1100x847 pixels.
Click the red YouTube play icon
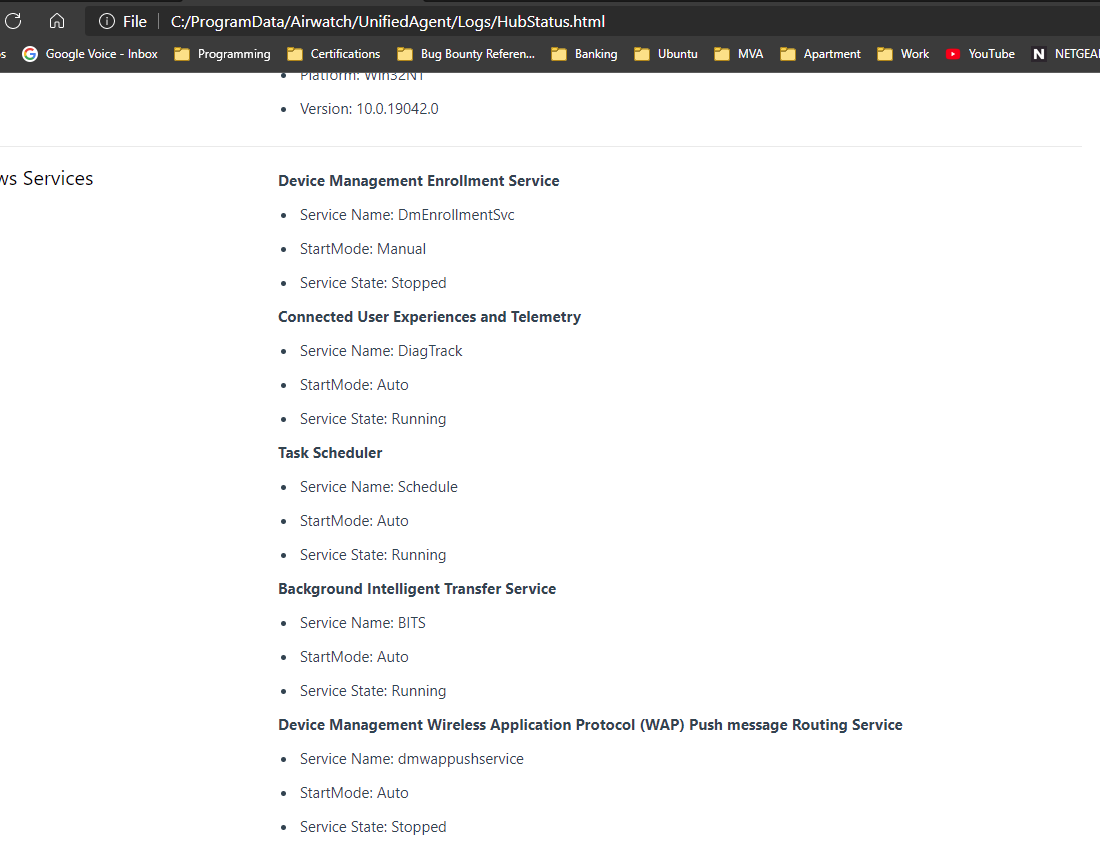pos(953,54)
